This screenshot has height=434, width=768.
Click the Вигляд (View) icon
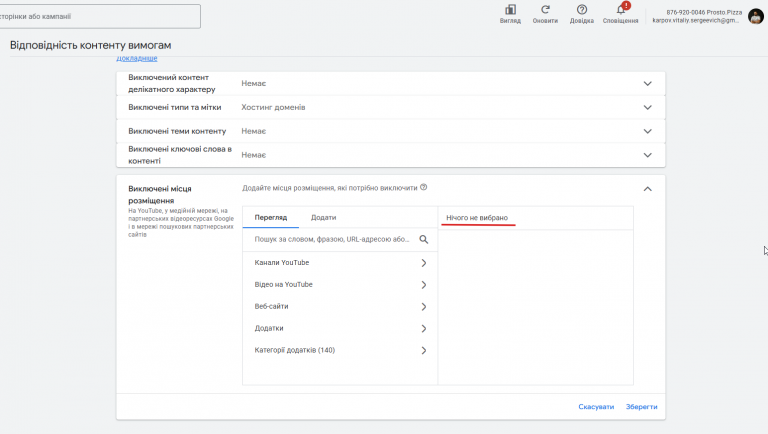510,10
